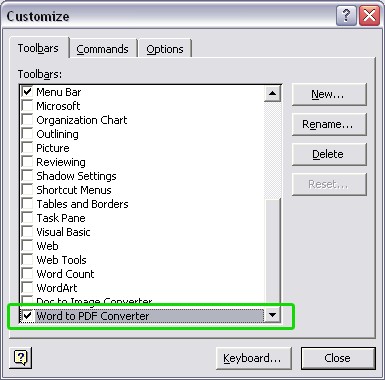Click the Delete button
385x380 pixels.
329,154
